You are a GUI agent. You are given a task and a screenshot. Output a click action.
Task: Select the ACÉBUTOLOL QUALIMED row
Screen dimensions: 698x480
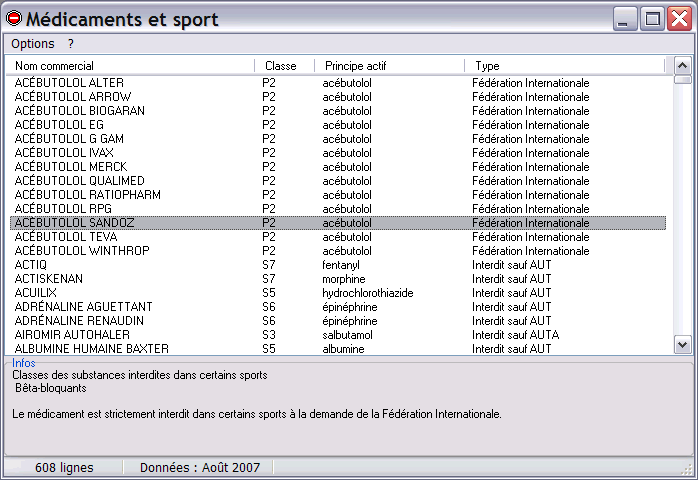338,181
